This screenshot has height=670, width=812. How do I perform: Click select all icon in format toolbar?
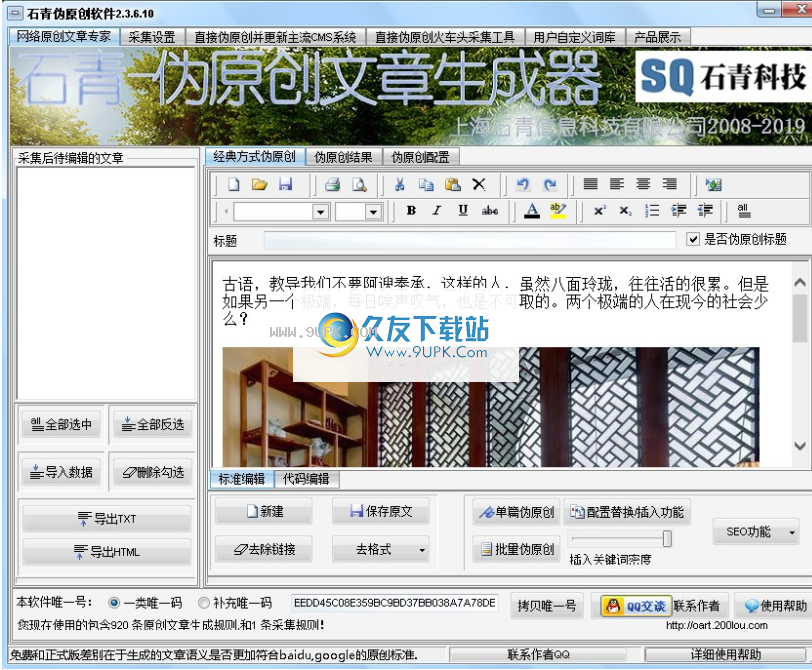(743, 210)
